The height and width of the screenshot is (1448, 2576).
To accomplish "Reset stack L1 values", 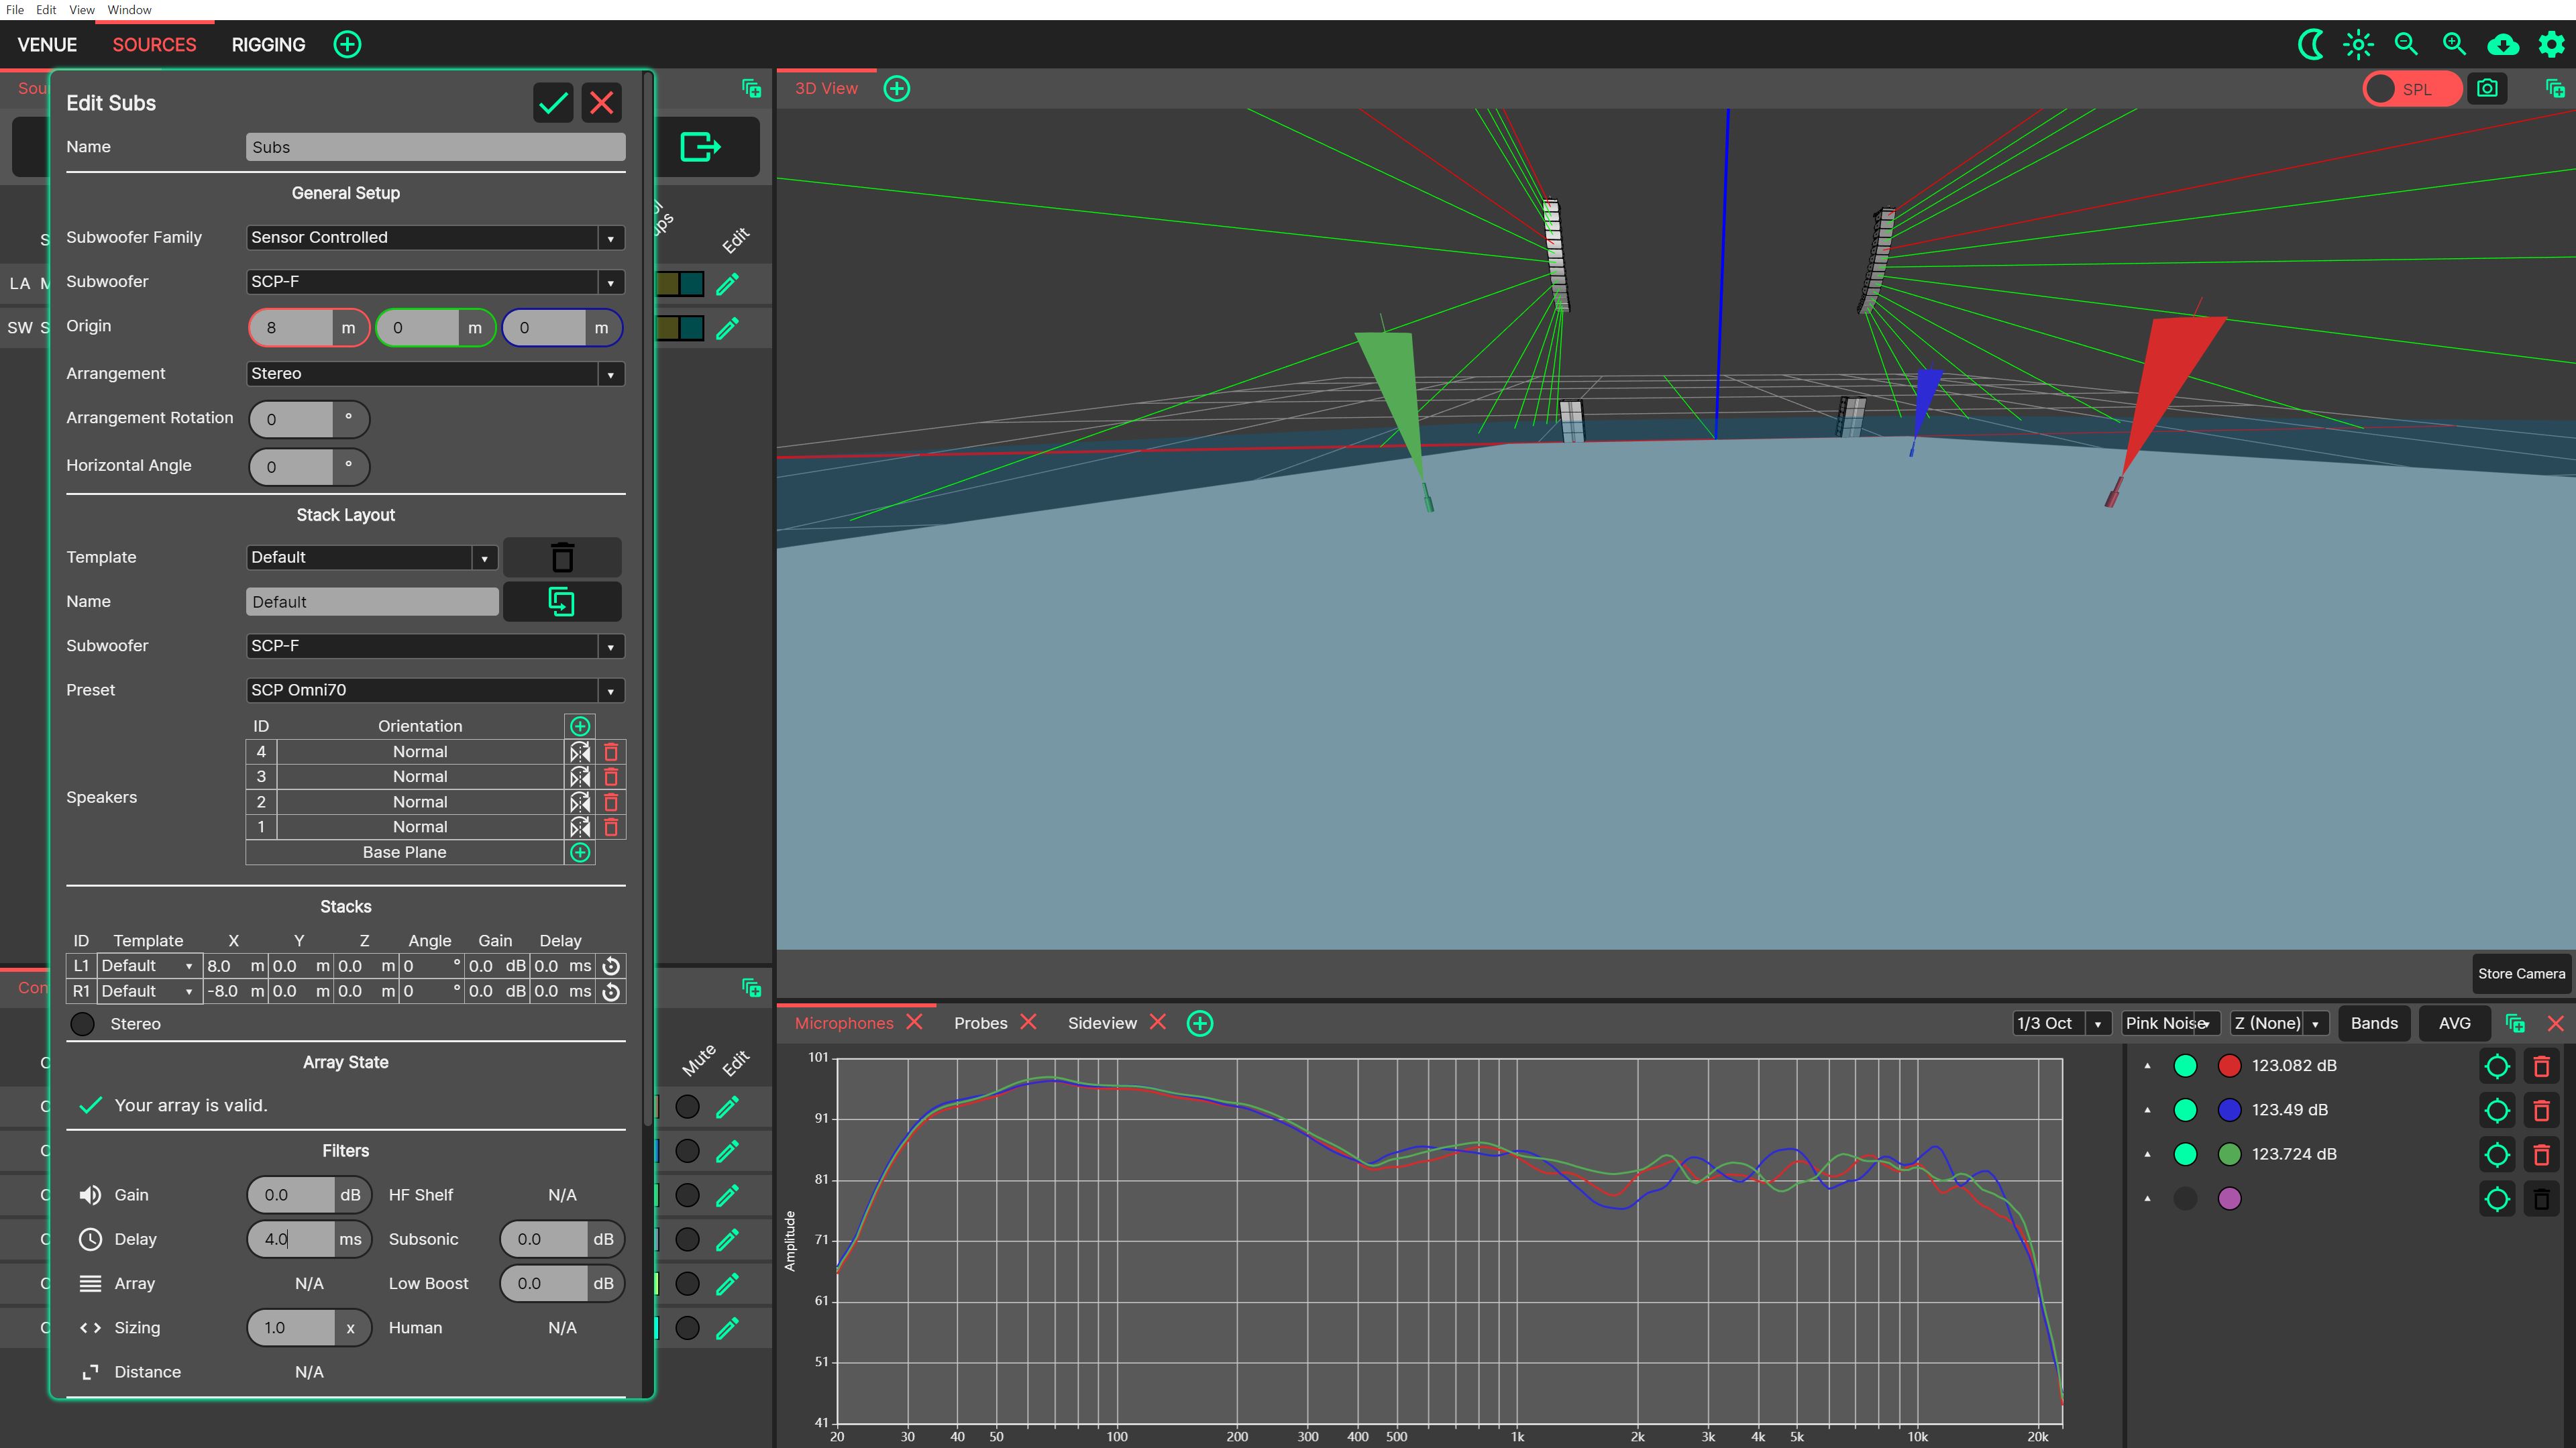I will click(x=611, y=966).
